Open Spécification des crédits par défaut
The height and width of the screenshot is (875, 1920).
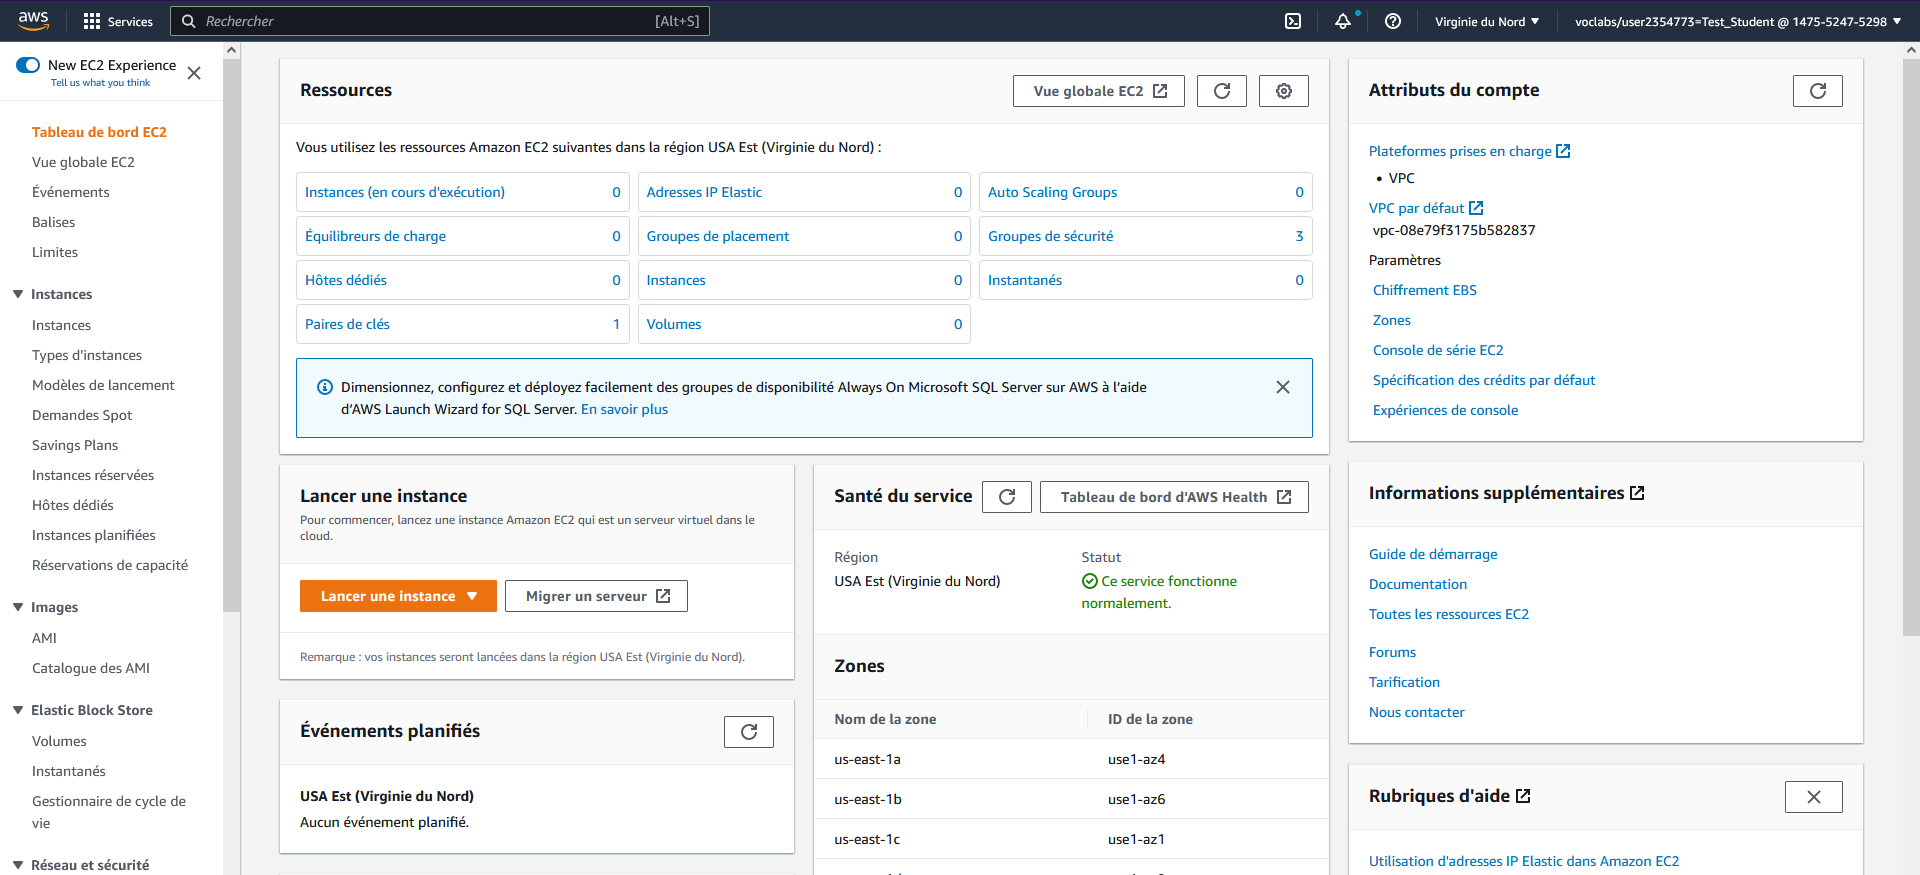(1484, 380)
